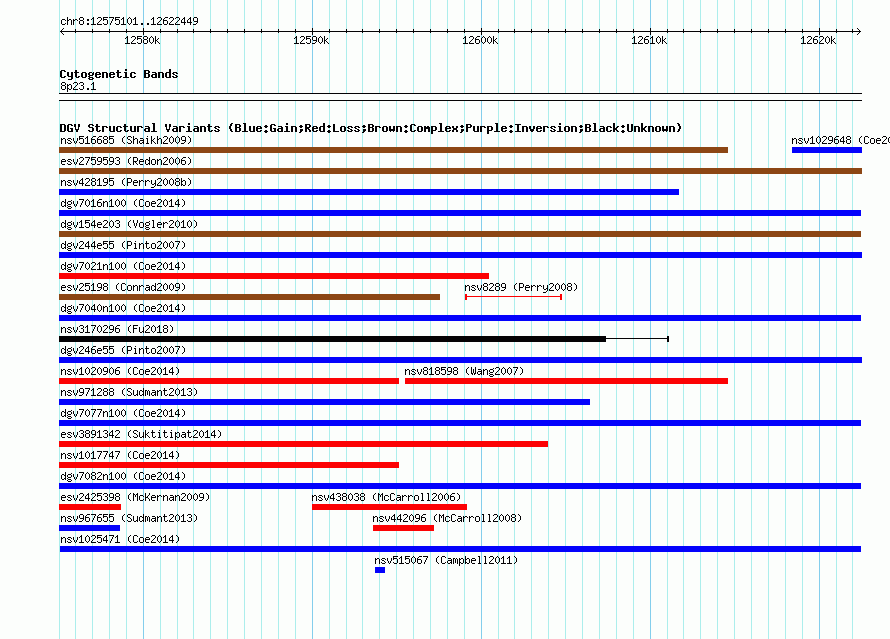Select the red bar under nsv1017747

229,465
